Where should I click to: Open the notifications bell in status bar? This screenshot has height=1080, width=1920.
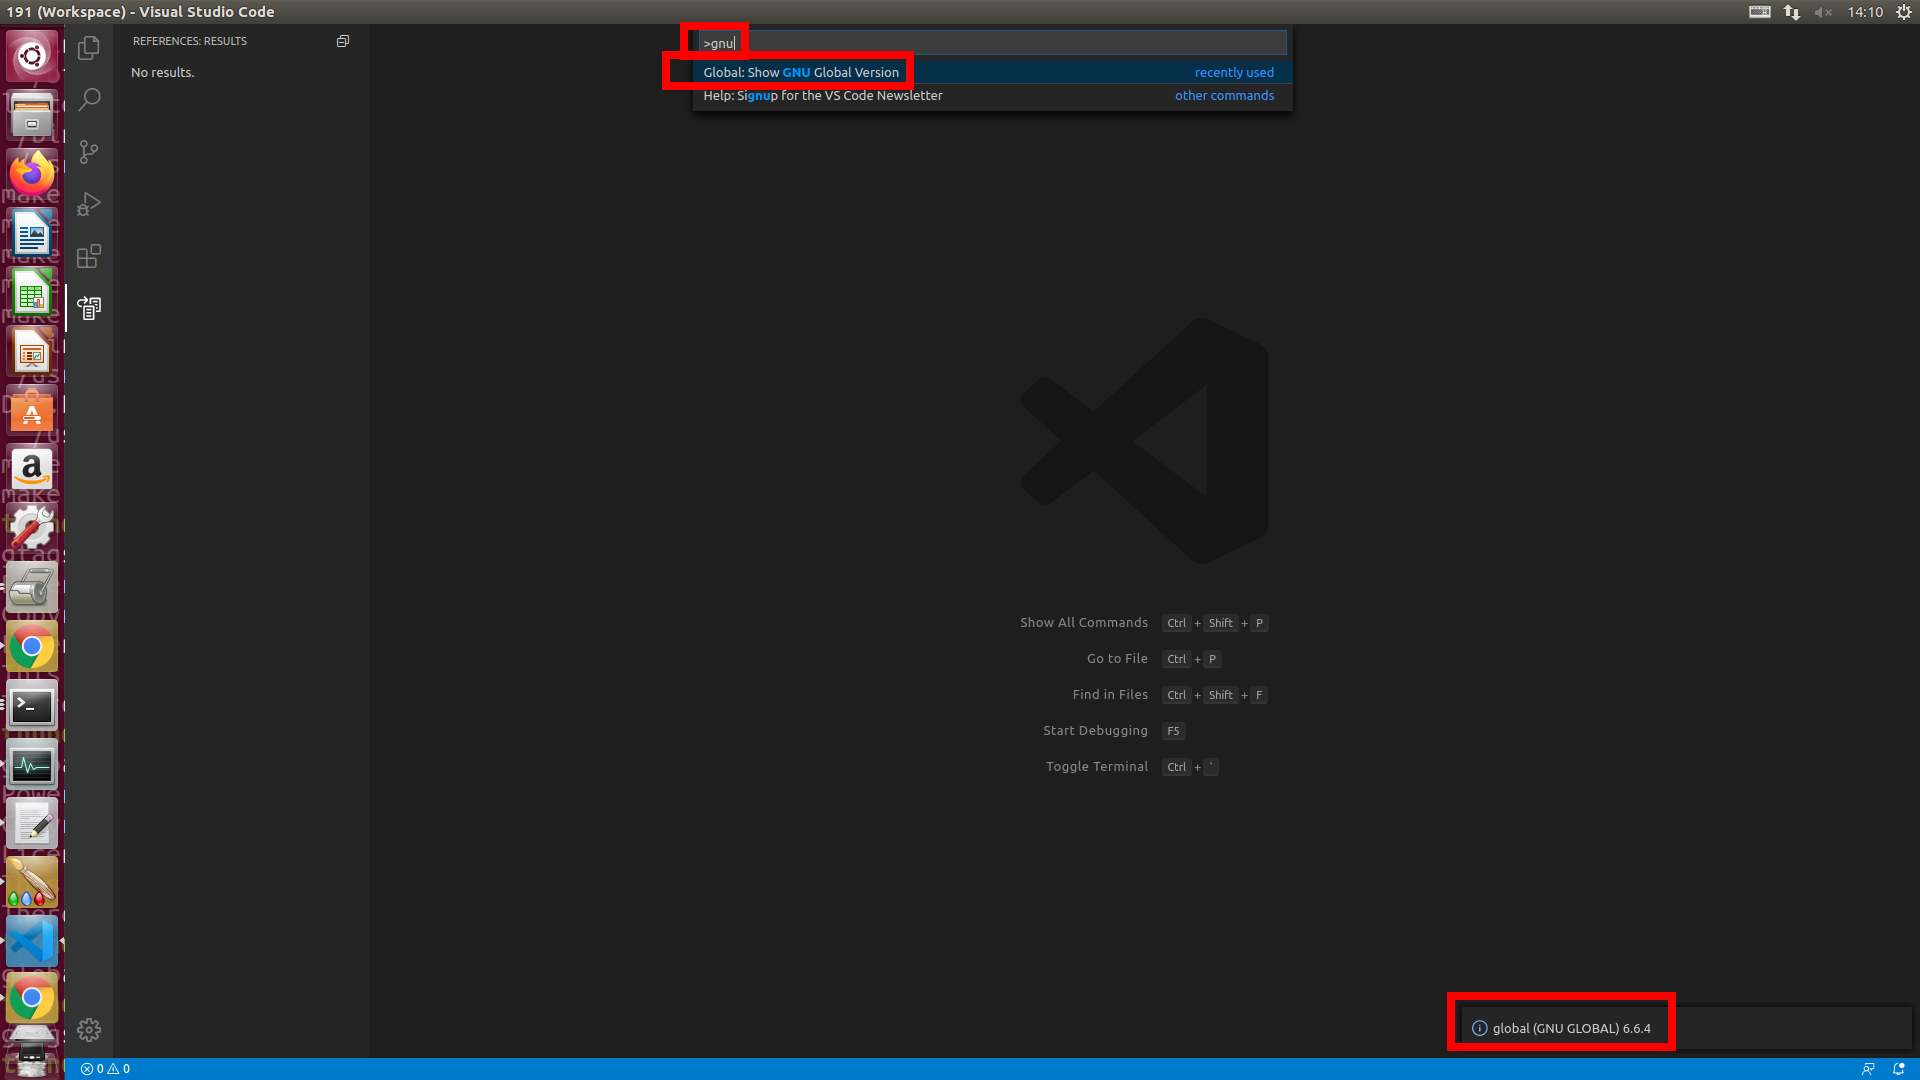coord(1899,1069)
